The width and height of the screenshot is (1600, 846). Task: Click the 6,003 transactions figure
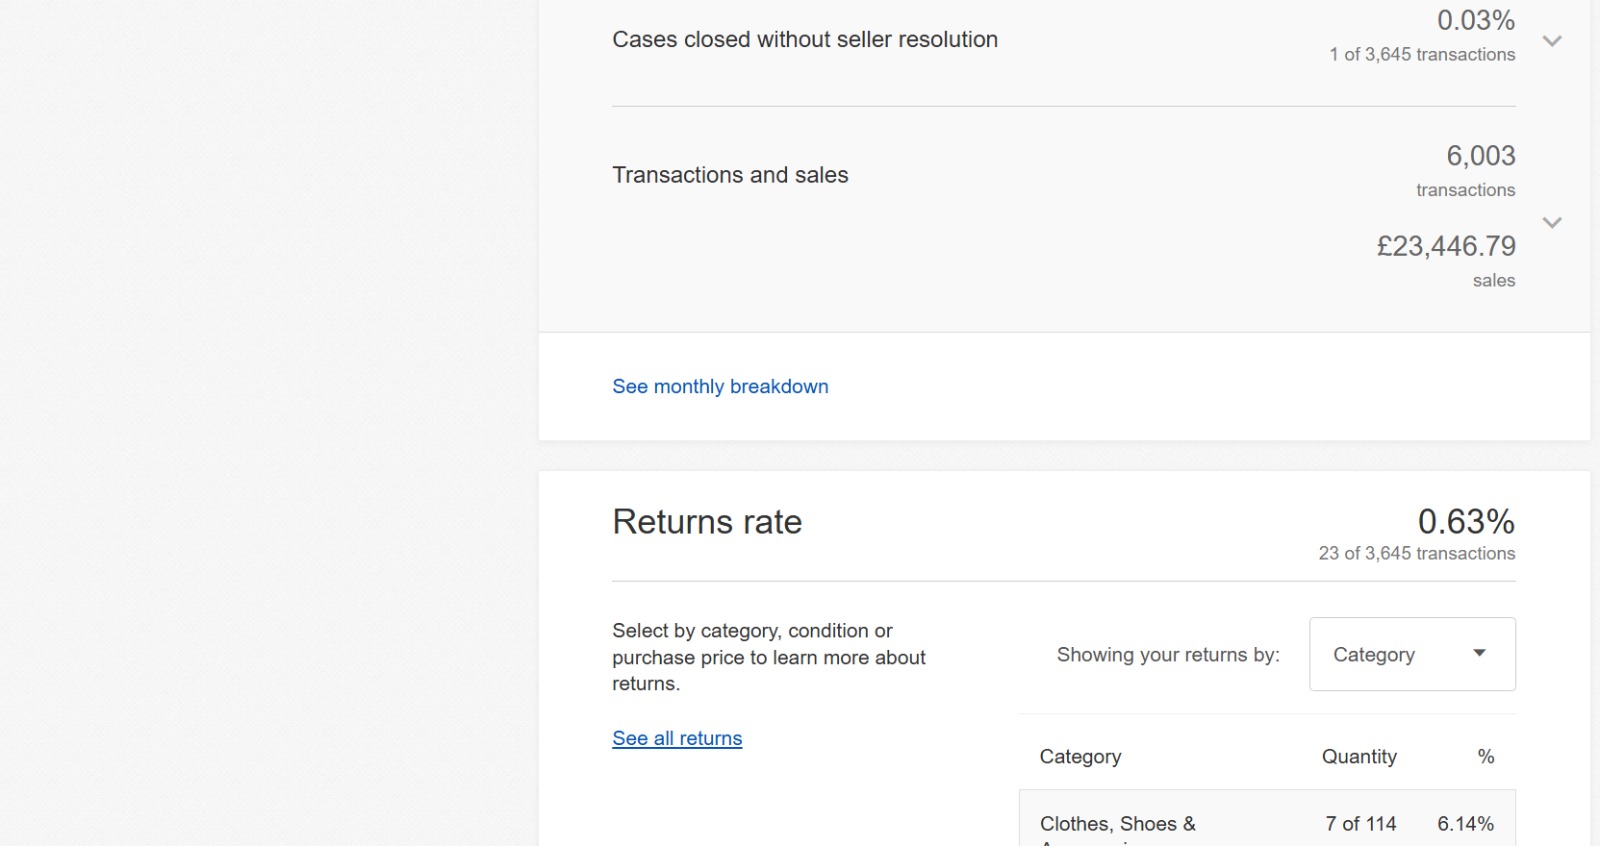[1480, 156]
